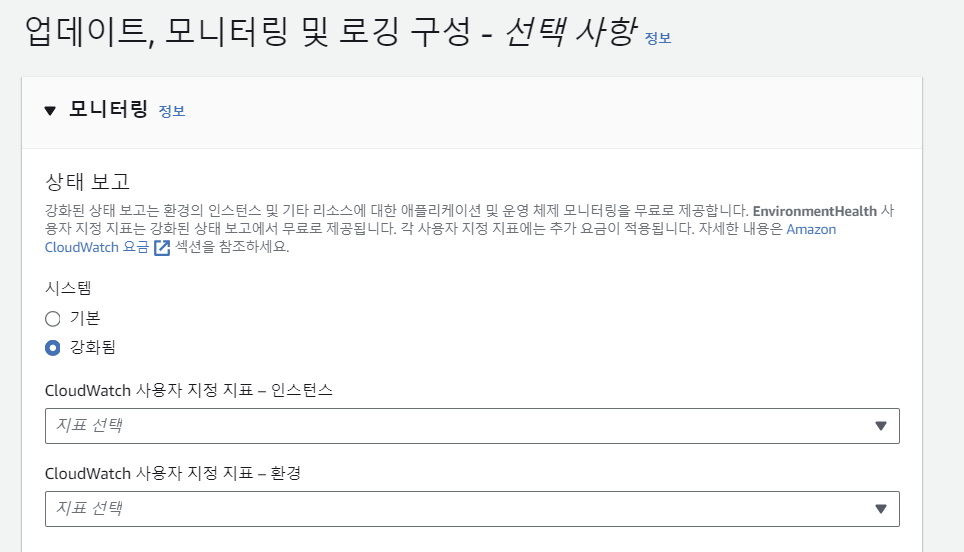Viewport: 964px width, 552px height.
Task: Click the external-link icon after CloudWatch 요금
Action: pyautogui.click(x=162, y=248)
